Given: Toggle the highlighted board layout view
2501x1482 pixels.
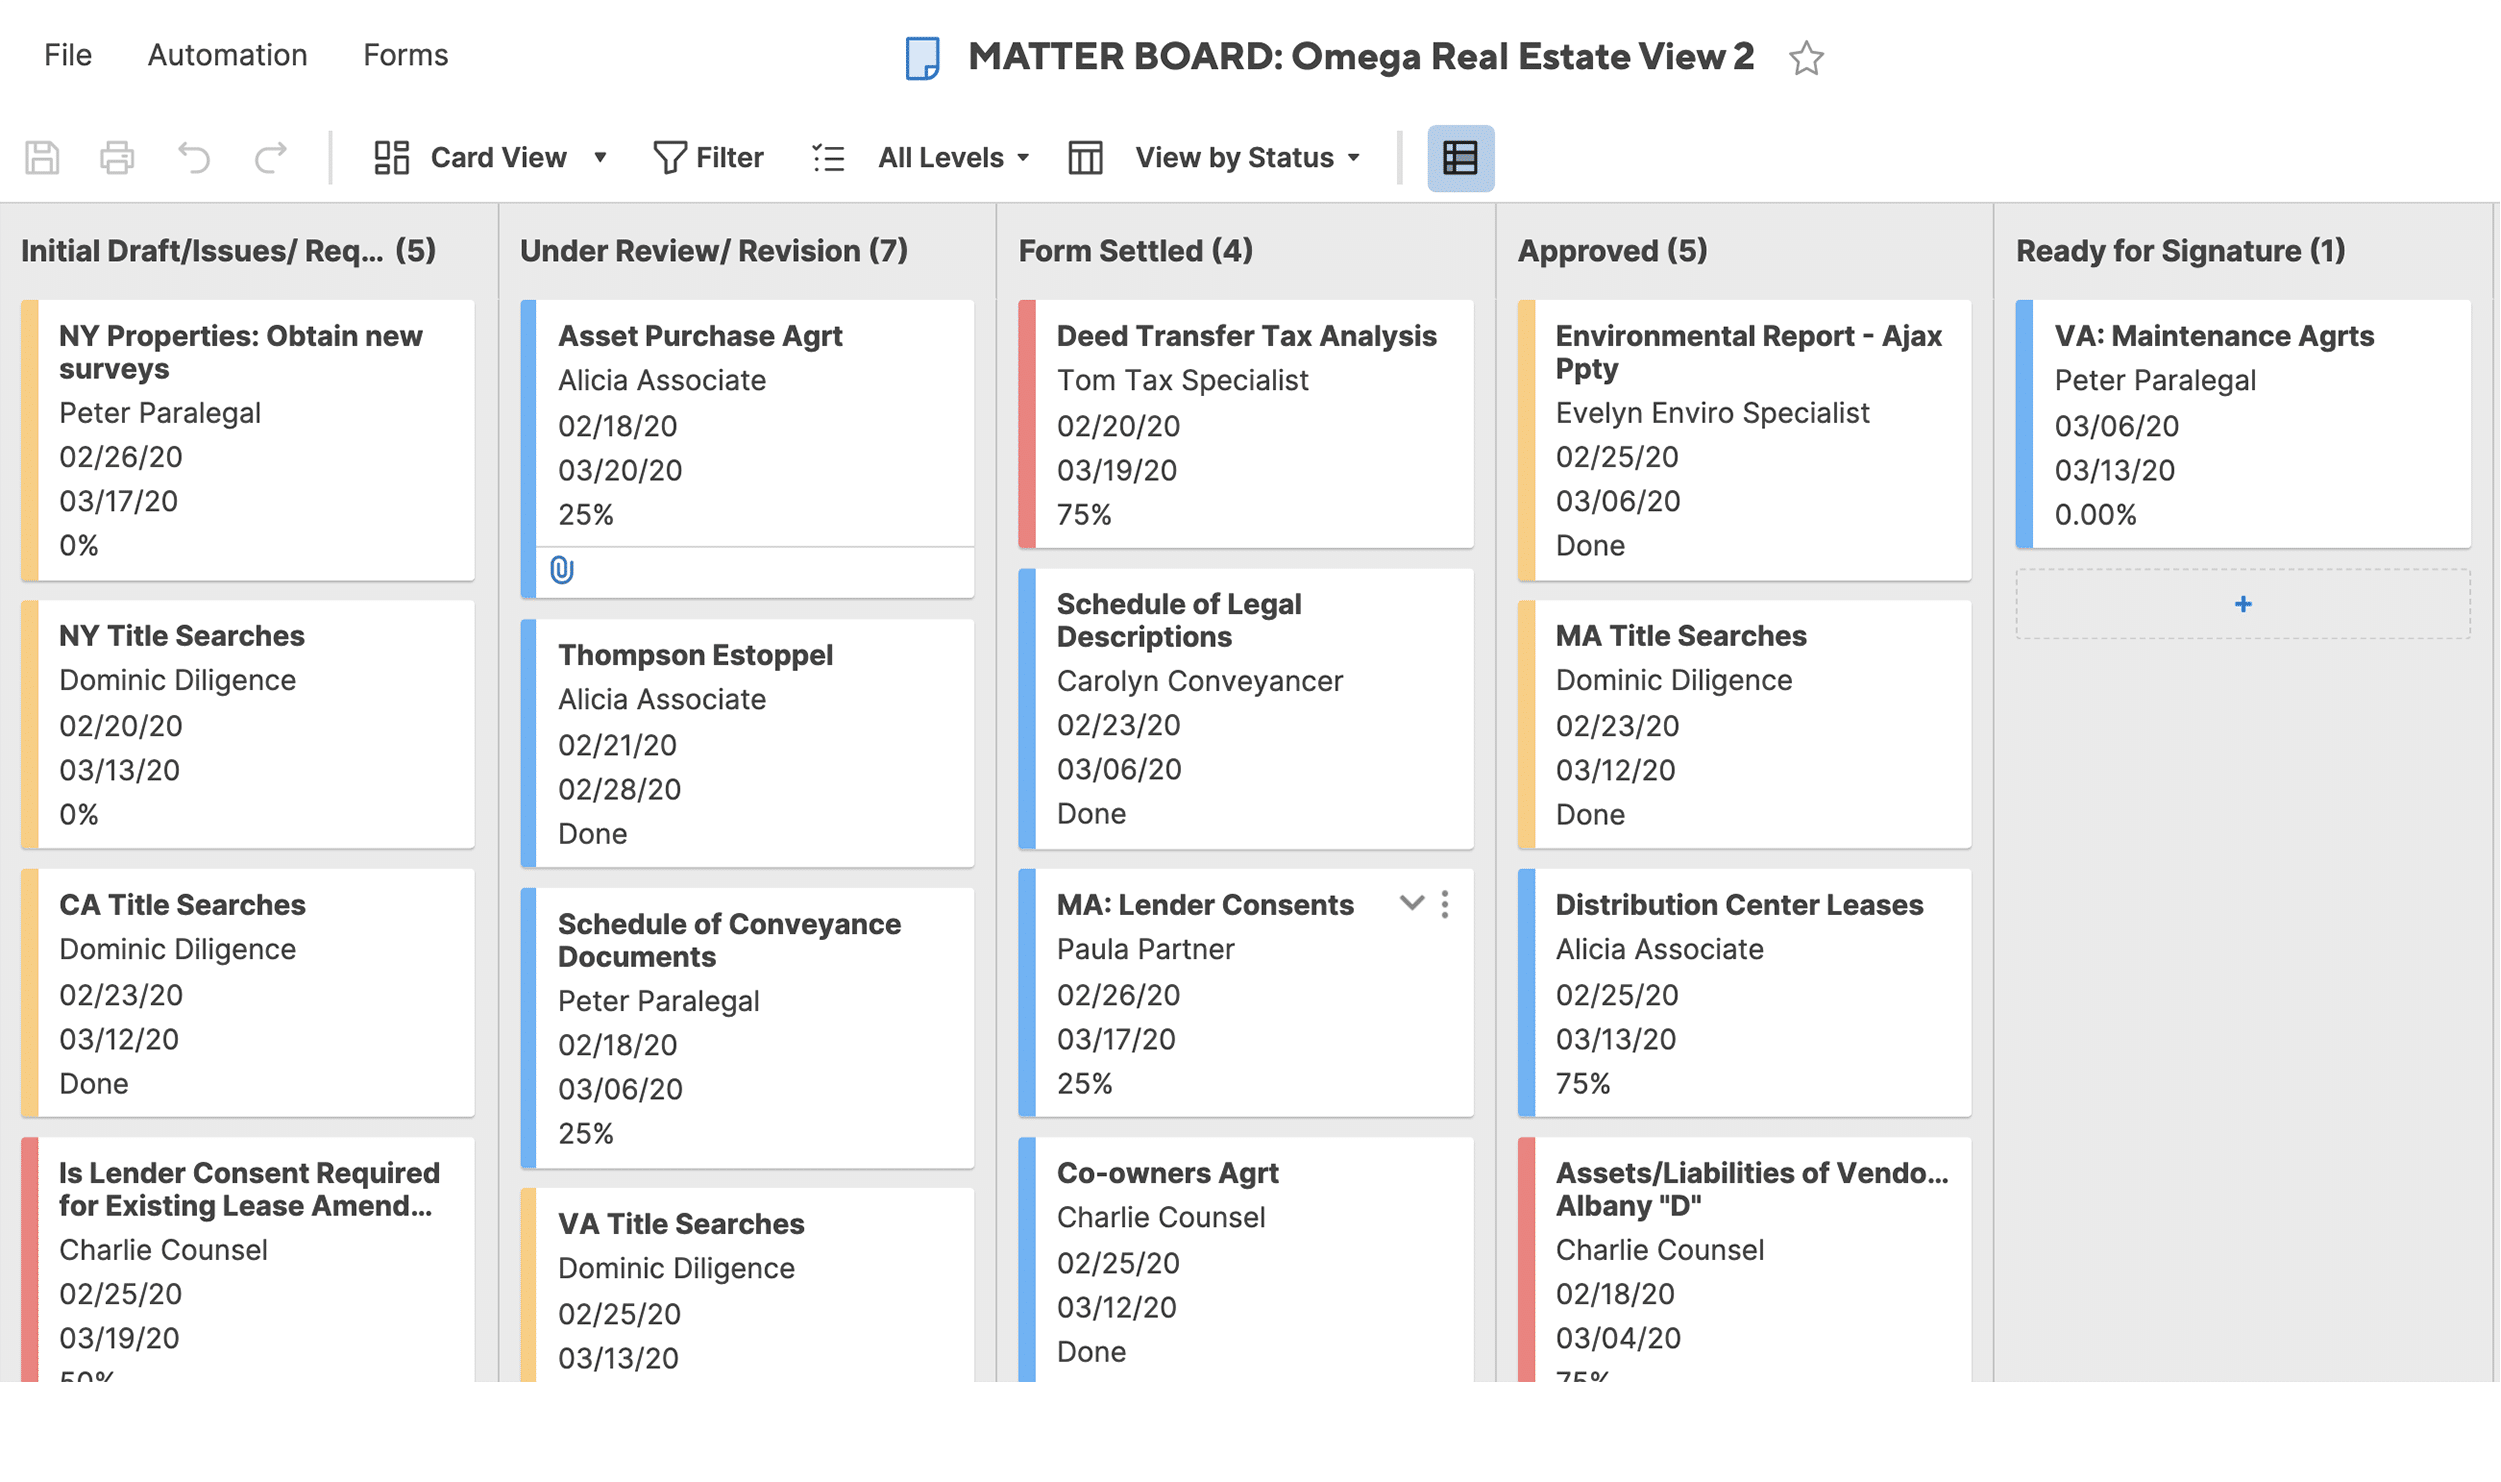Looking at the screenshot, I should pos(1461,157).
